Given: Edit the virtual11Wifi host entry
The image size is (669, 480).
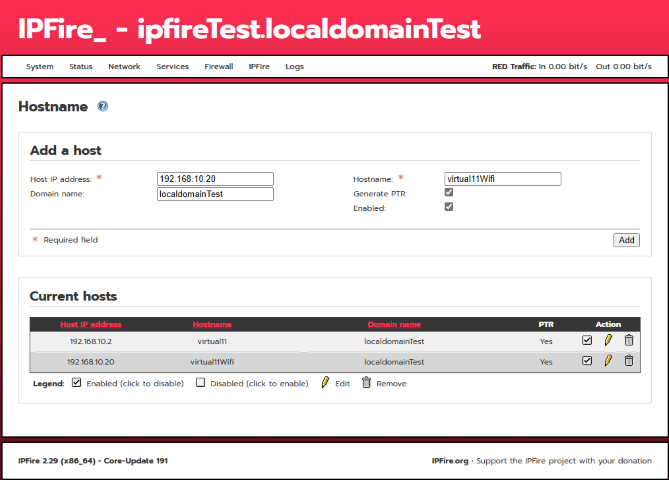Looking at the screenshot, I should [x=608, y=361].
